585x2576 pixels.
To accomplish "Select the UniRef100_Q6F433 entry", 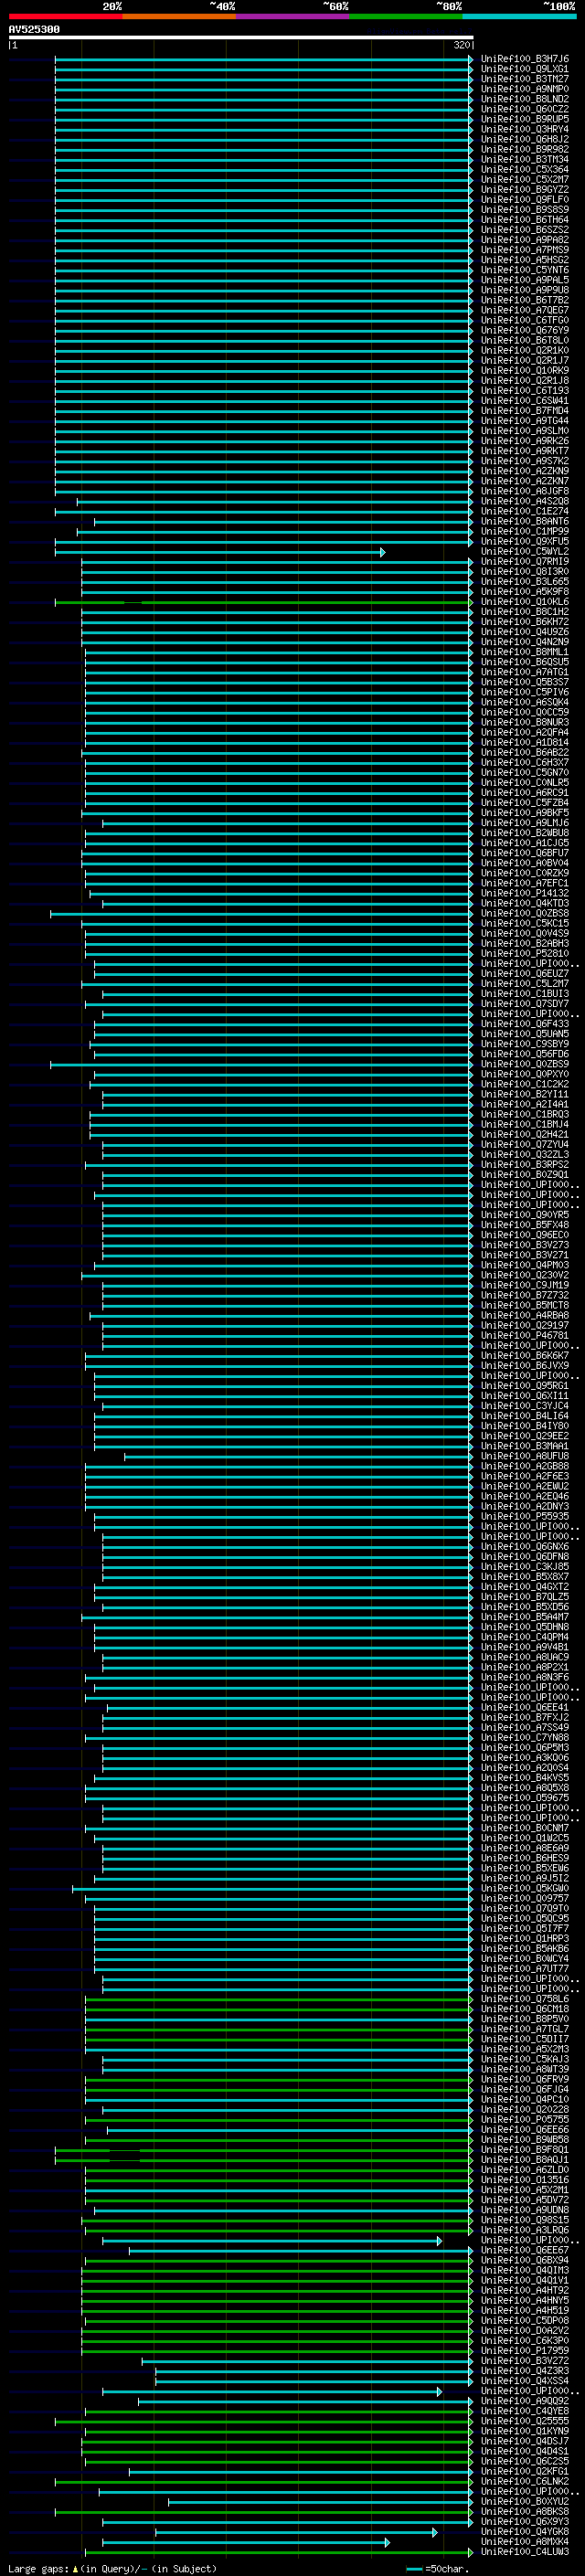I will point(525,1024).
